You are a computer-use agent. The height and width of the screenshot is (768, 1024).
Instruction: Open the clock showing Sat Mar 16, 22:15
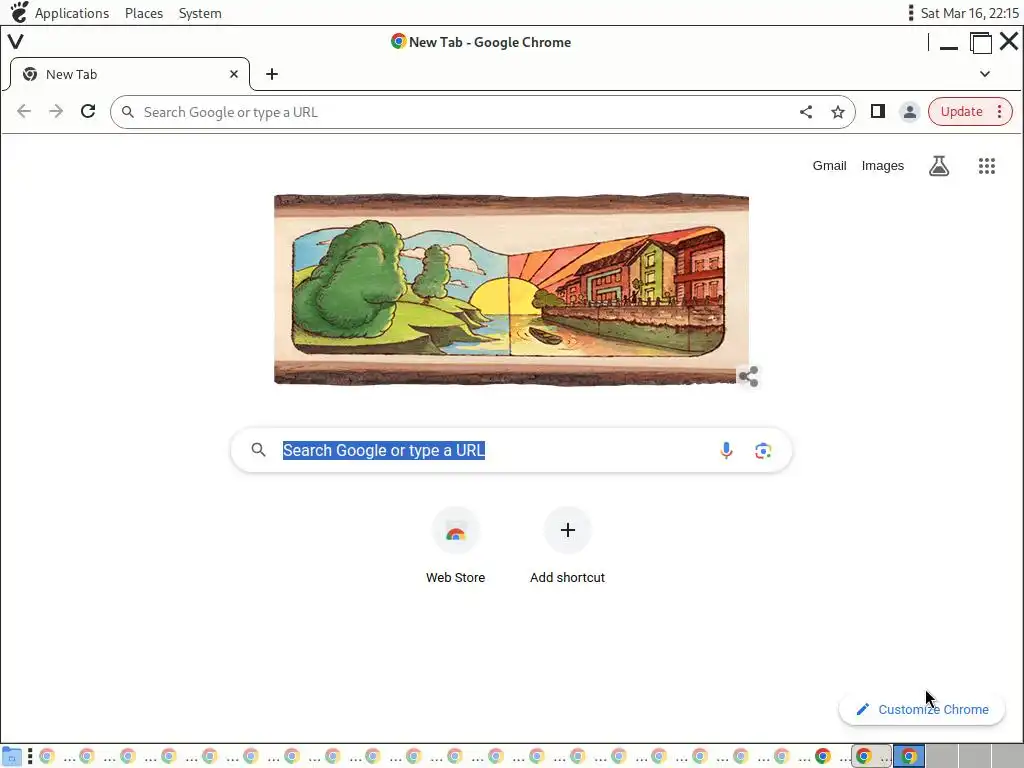969,13
